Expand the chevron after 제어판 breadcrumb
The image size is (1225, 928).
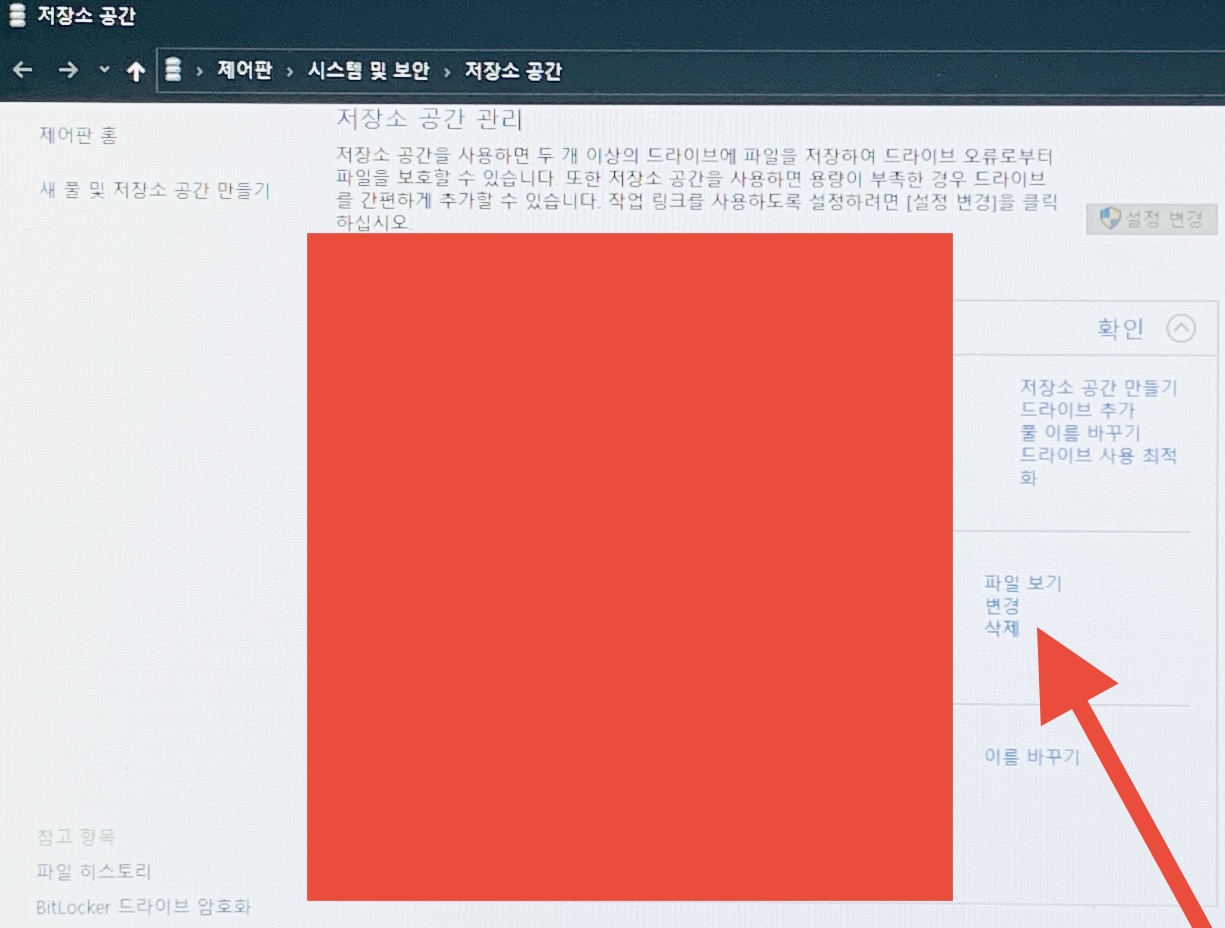pyautogui.click(x=290, y=71)
